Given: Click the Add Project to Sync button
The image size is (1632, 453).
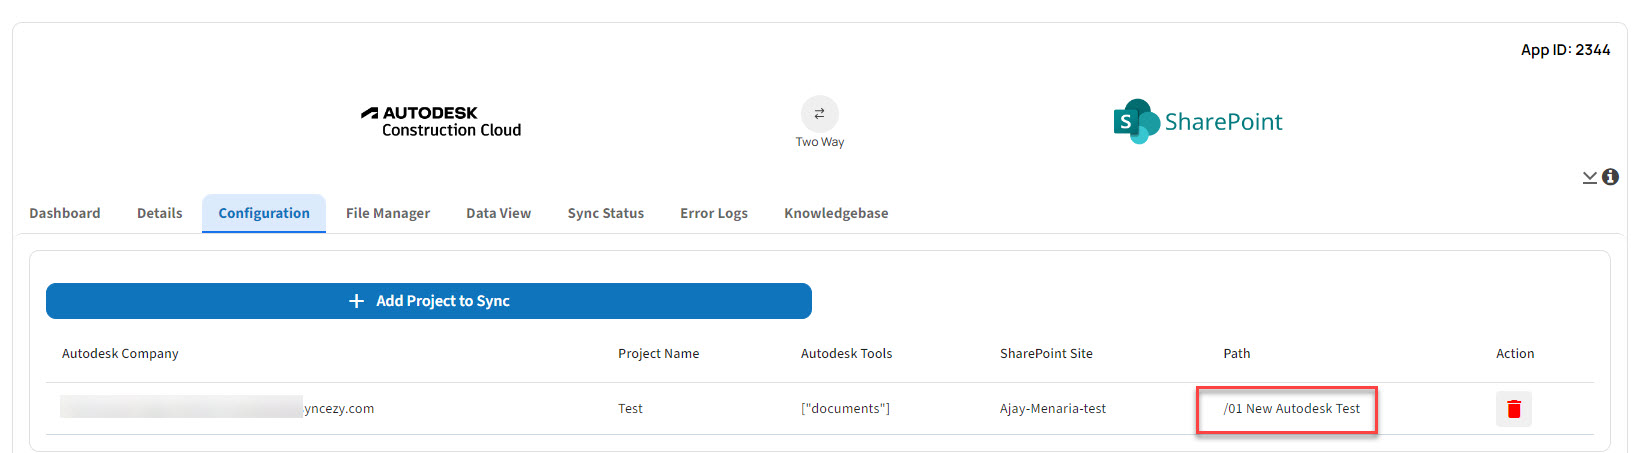Looking at the screenshot, I should [429, 301].
